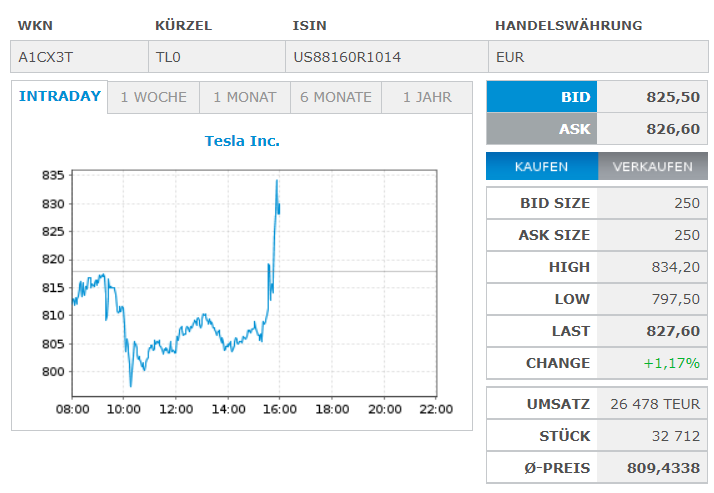The image size is (714, 493).
Task: Select the 1 MONAT tab
Action: tap(245, 98)
